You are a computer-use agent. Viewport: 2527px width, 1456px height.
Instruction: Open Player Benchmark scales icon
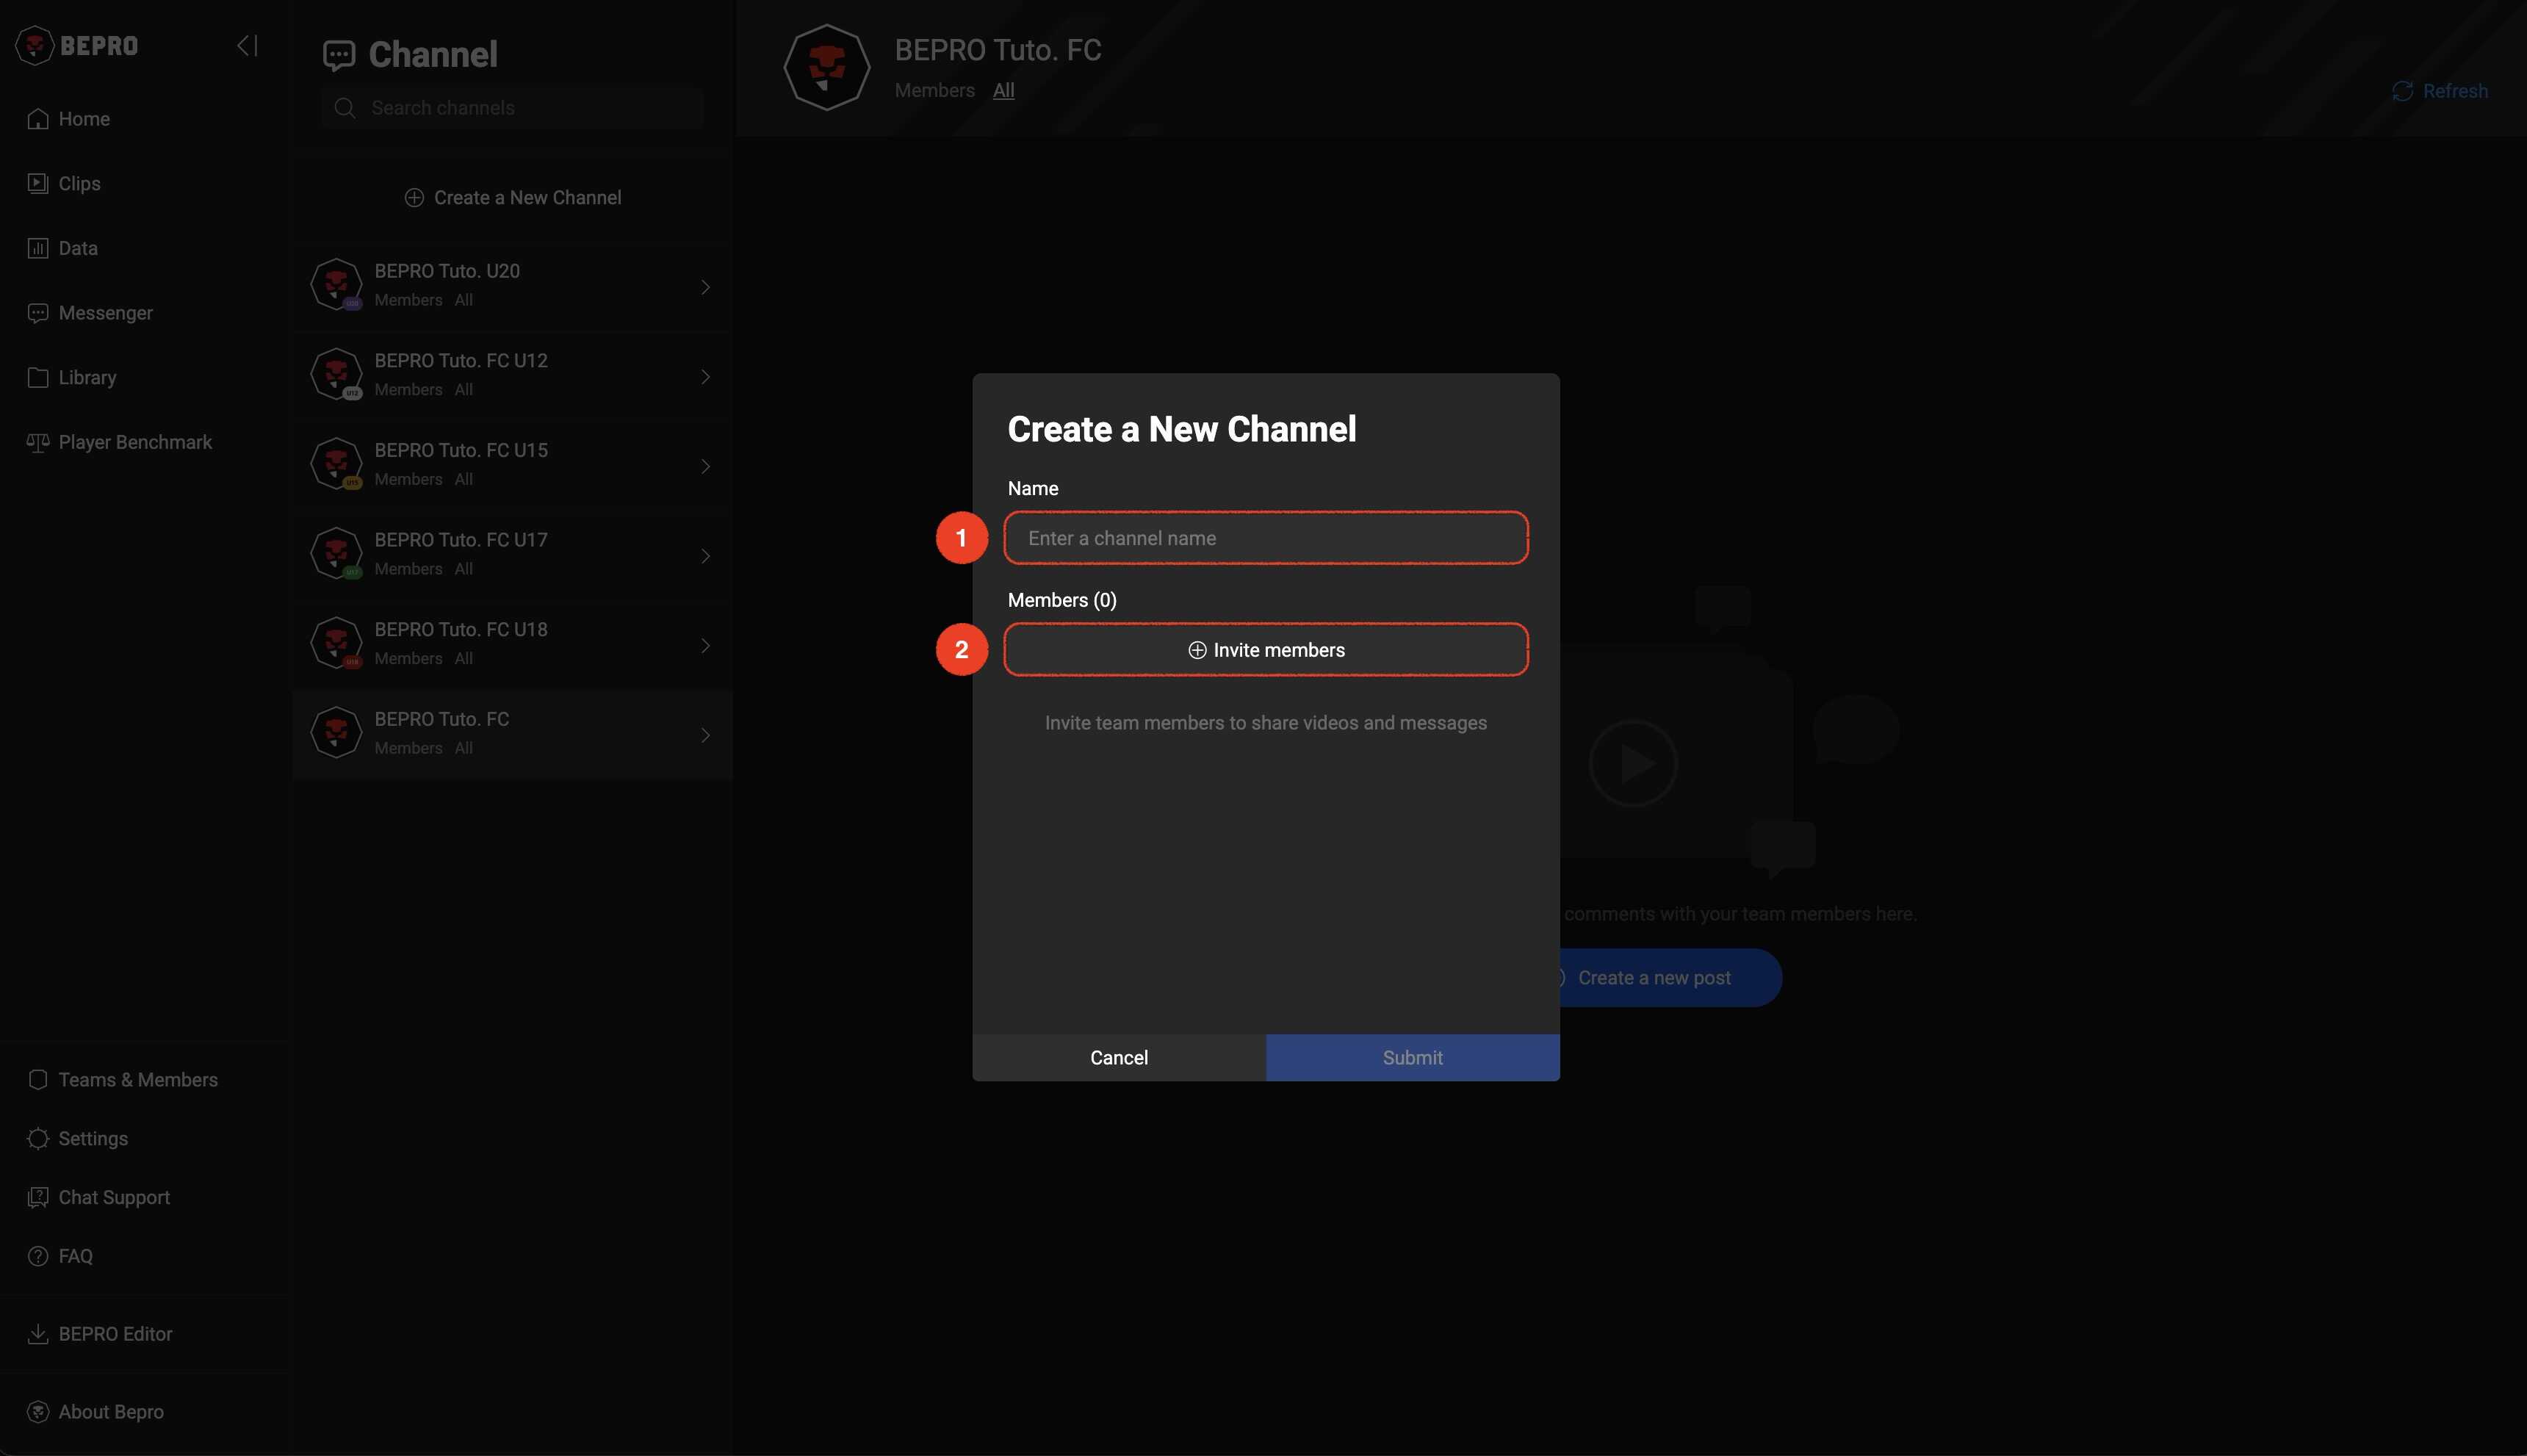coord(38,442)
